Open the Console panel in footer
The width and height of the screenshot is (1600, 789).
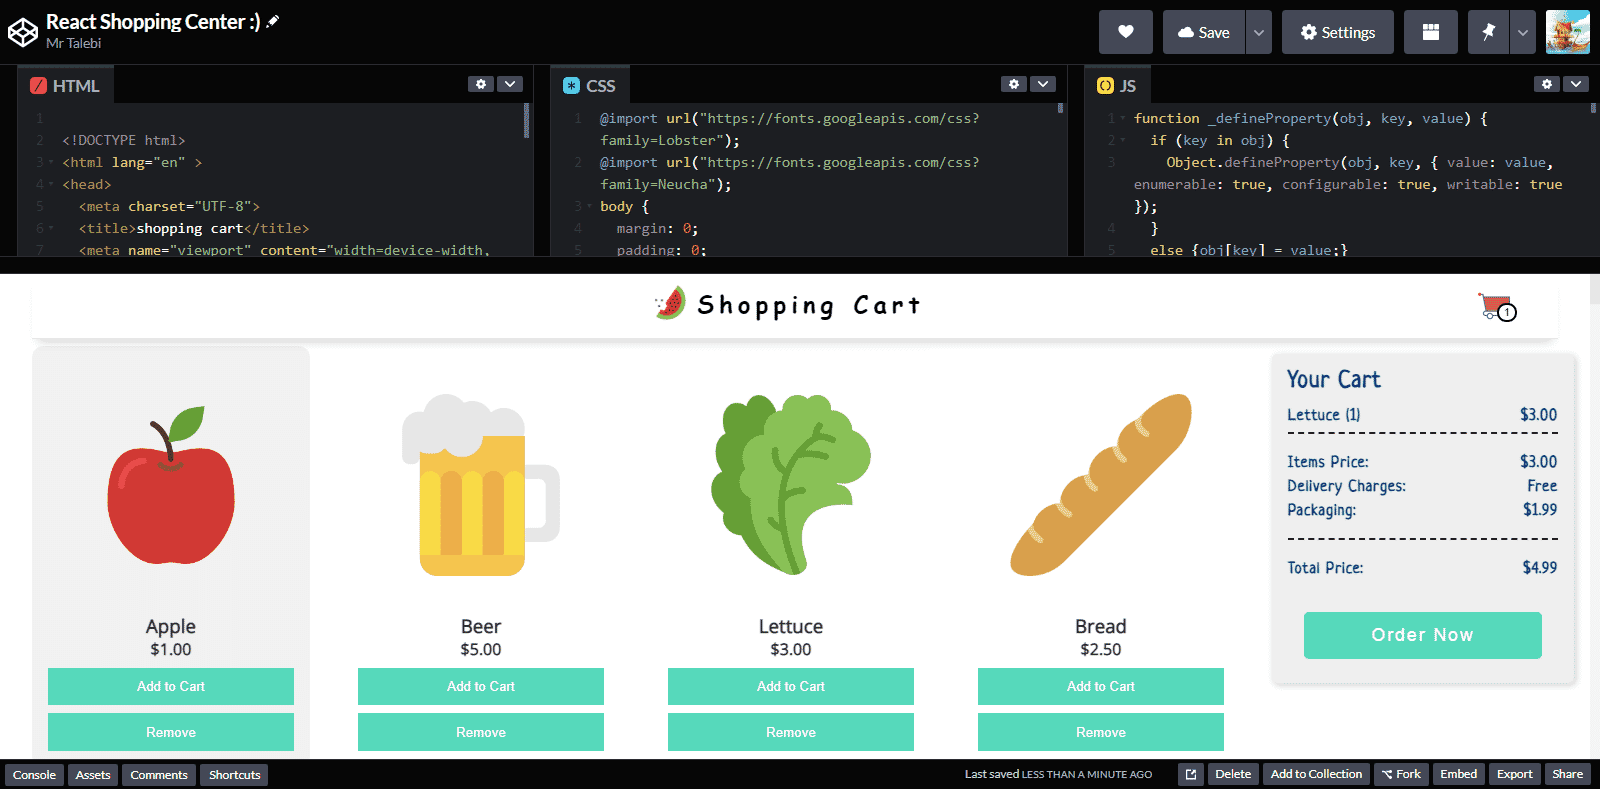pyautogui.click(x=34, y=775)
